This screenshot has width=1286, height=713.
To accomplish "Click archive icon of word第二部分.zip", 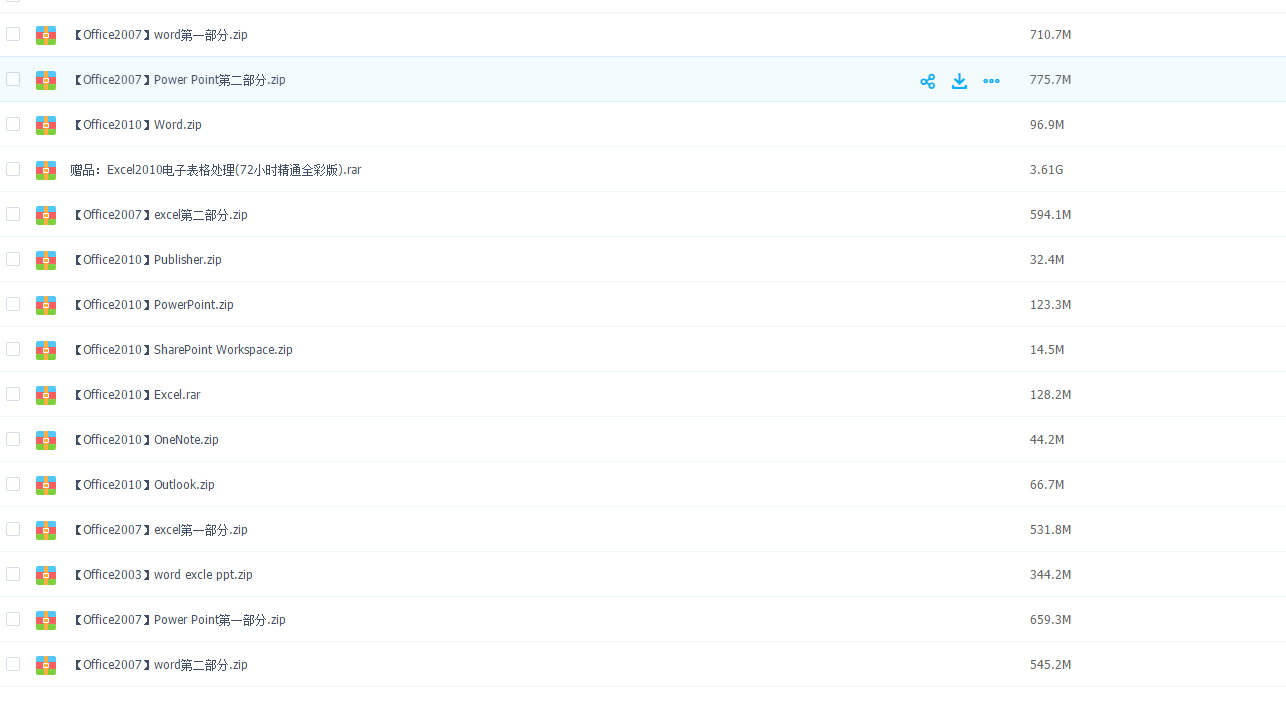I will [x=46, y=665].
